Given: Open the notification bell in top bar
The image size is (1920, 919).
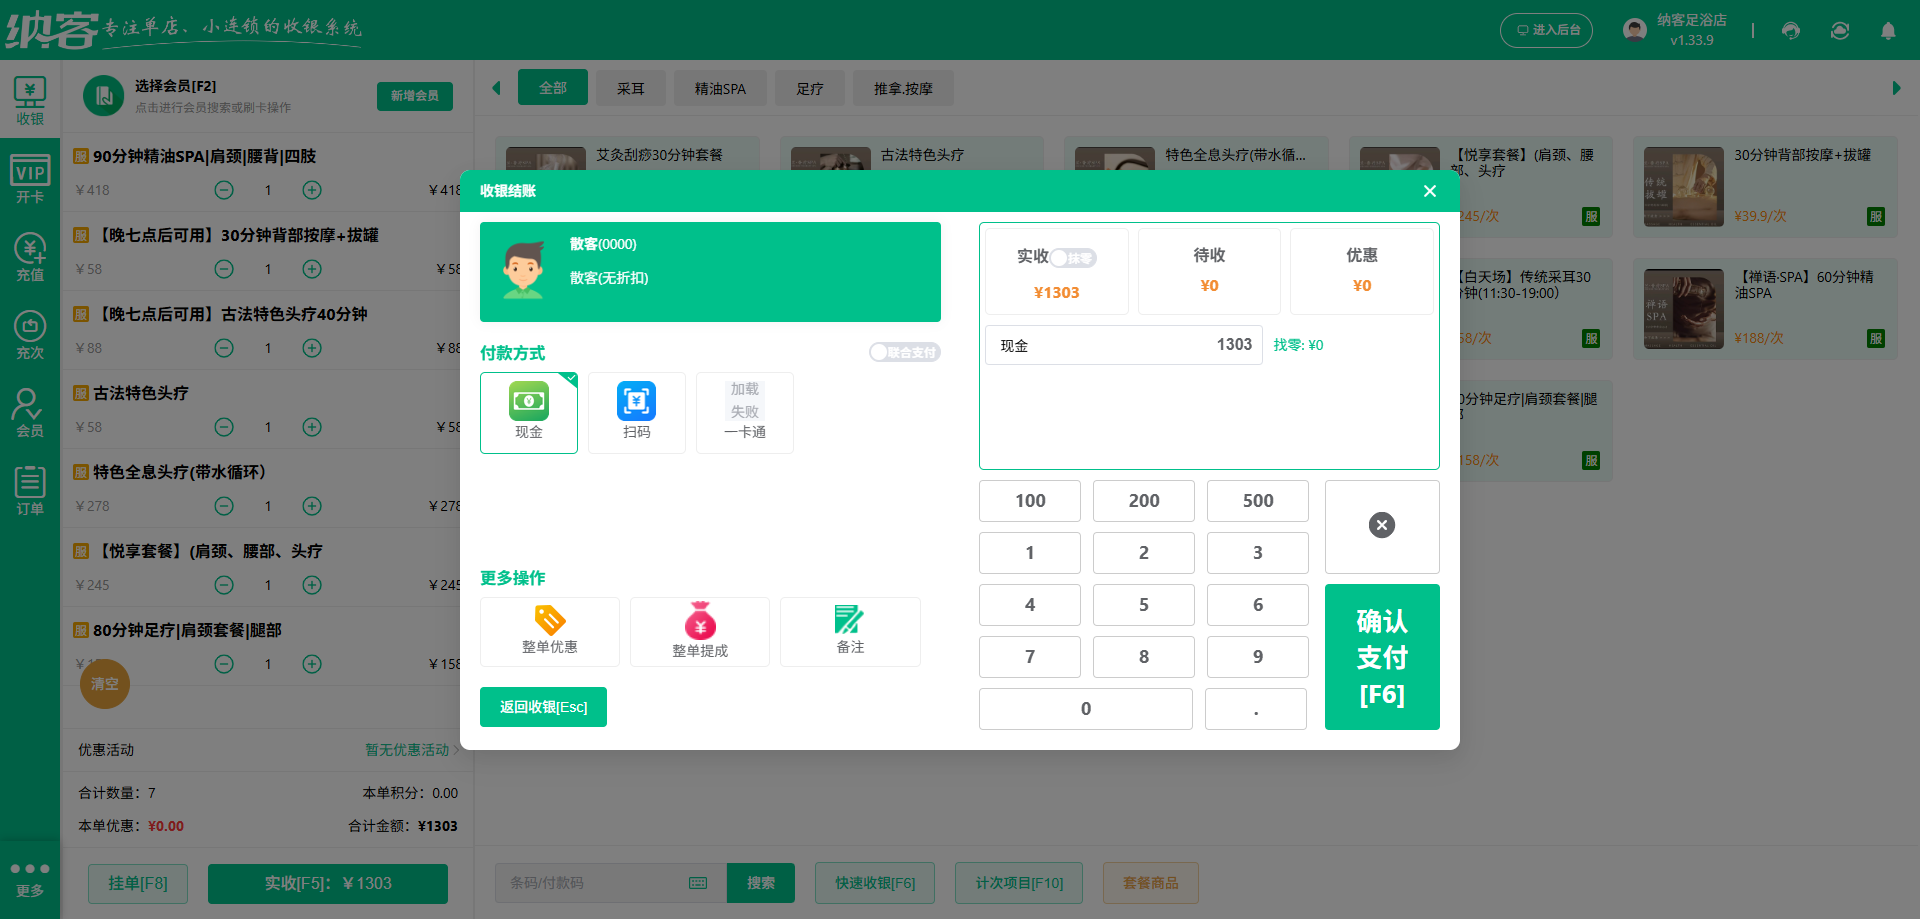Looking at the screenshot, I should [x=1888, y=30].
